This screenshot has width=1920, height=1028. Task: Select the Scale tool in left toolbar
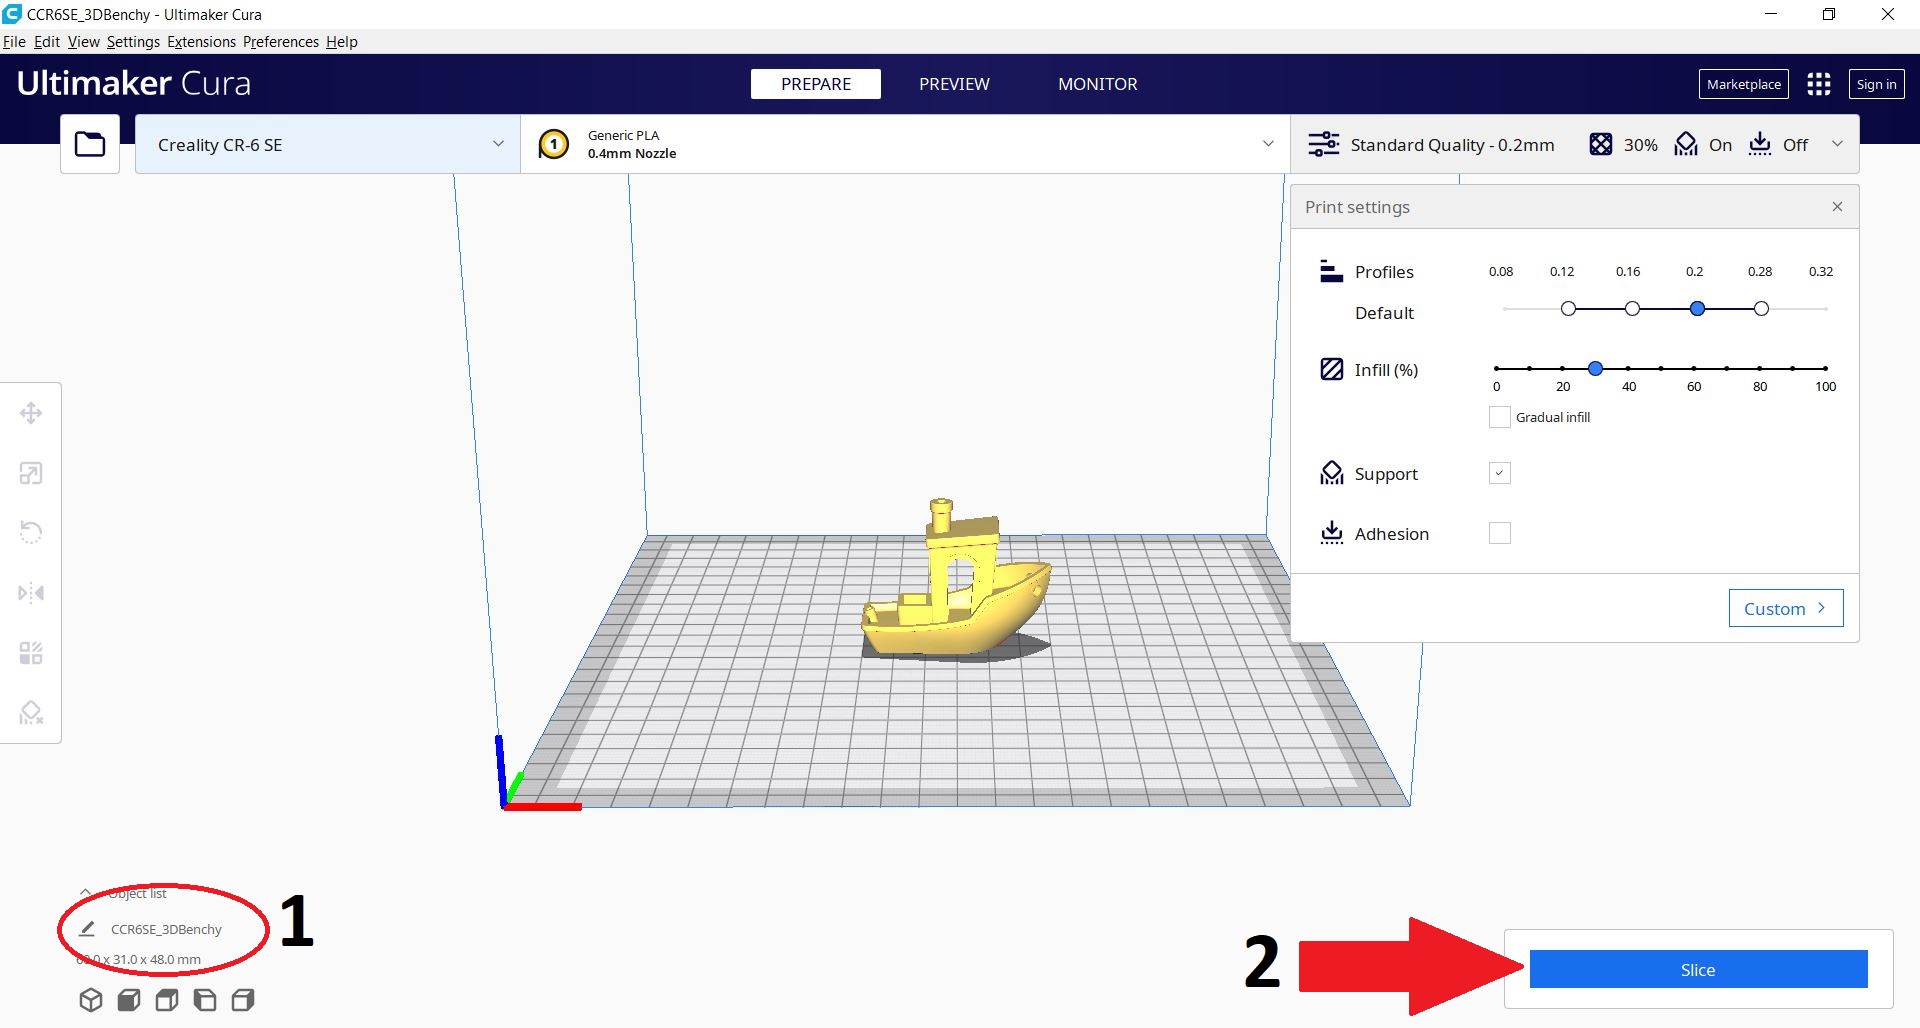[x=31, y=473]
